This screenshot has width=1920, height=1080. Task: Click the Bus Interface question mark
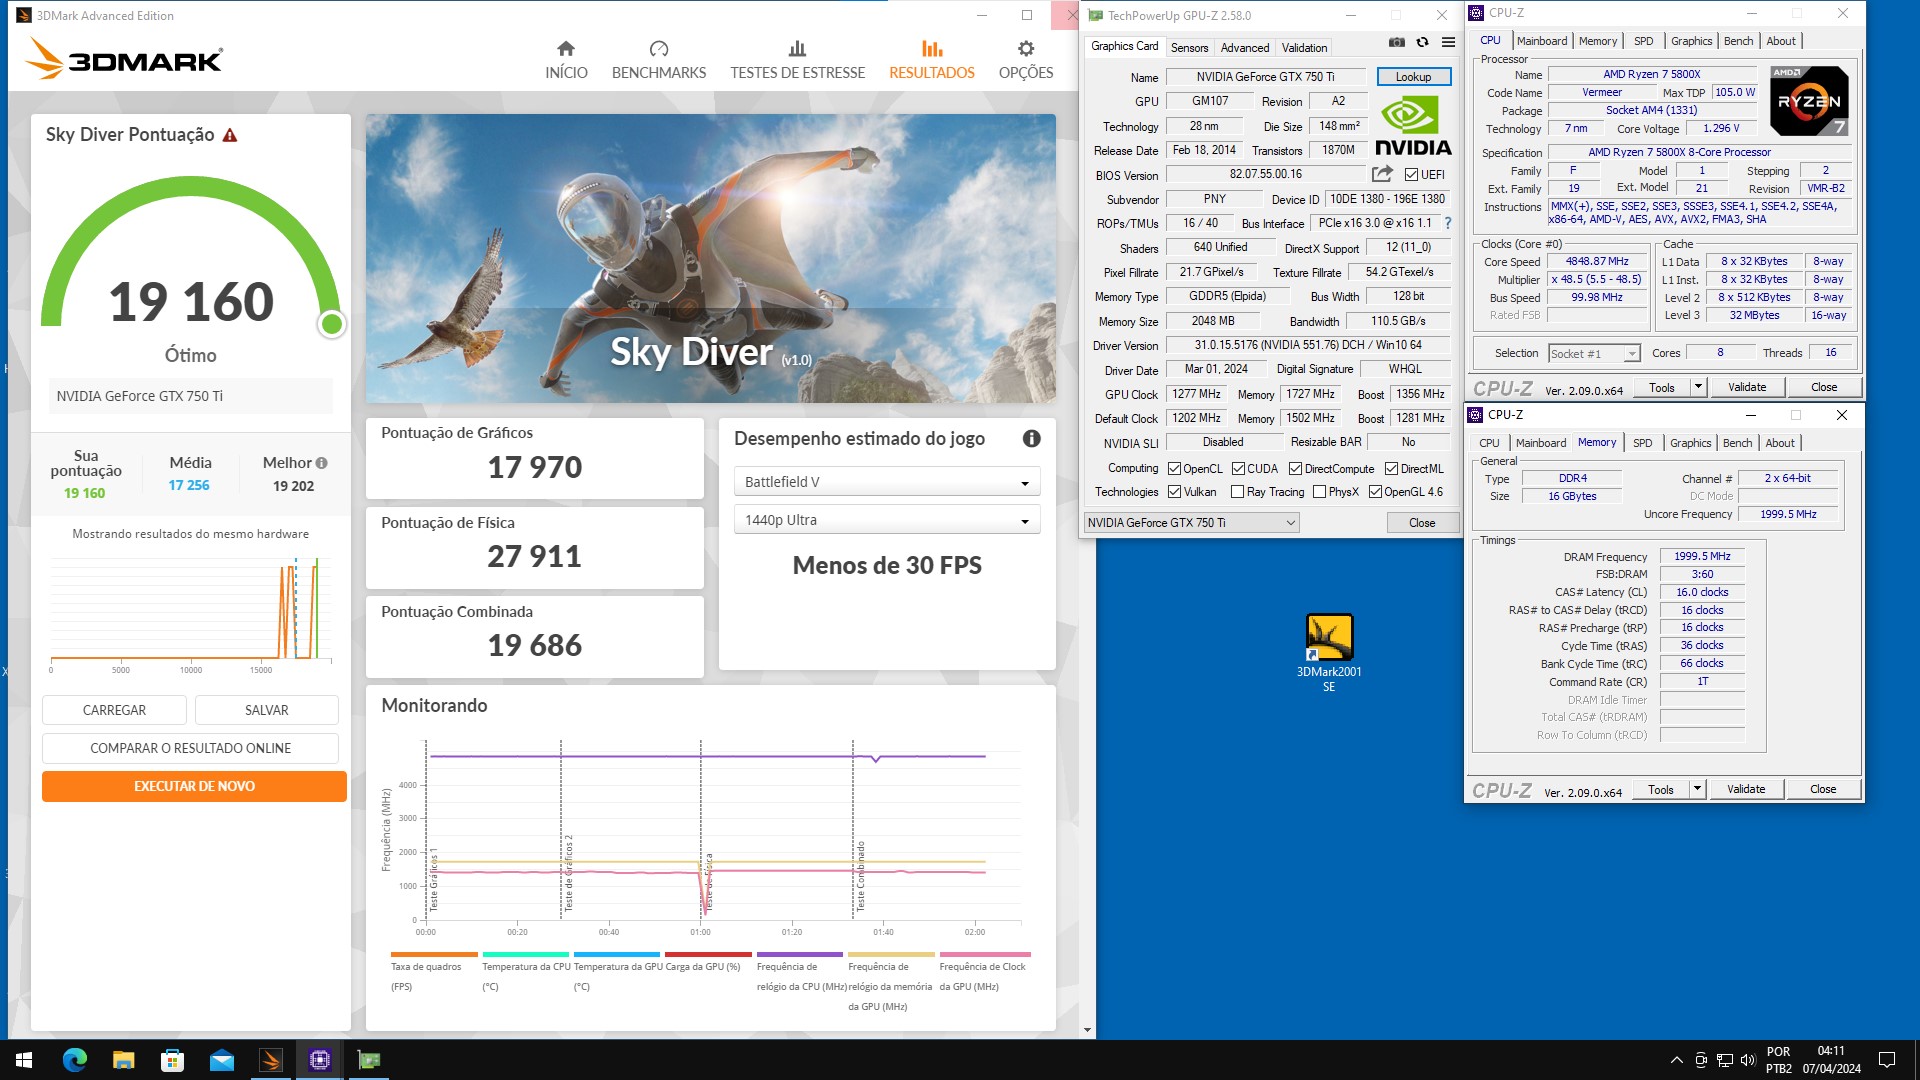point(1447,223)
